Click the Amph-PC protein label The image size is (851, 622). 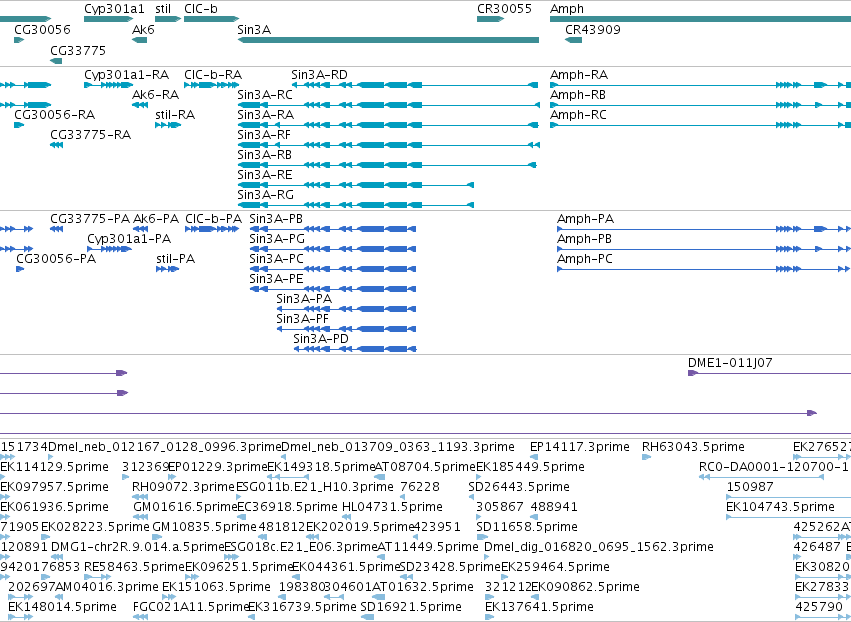coord(585,259)
